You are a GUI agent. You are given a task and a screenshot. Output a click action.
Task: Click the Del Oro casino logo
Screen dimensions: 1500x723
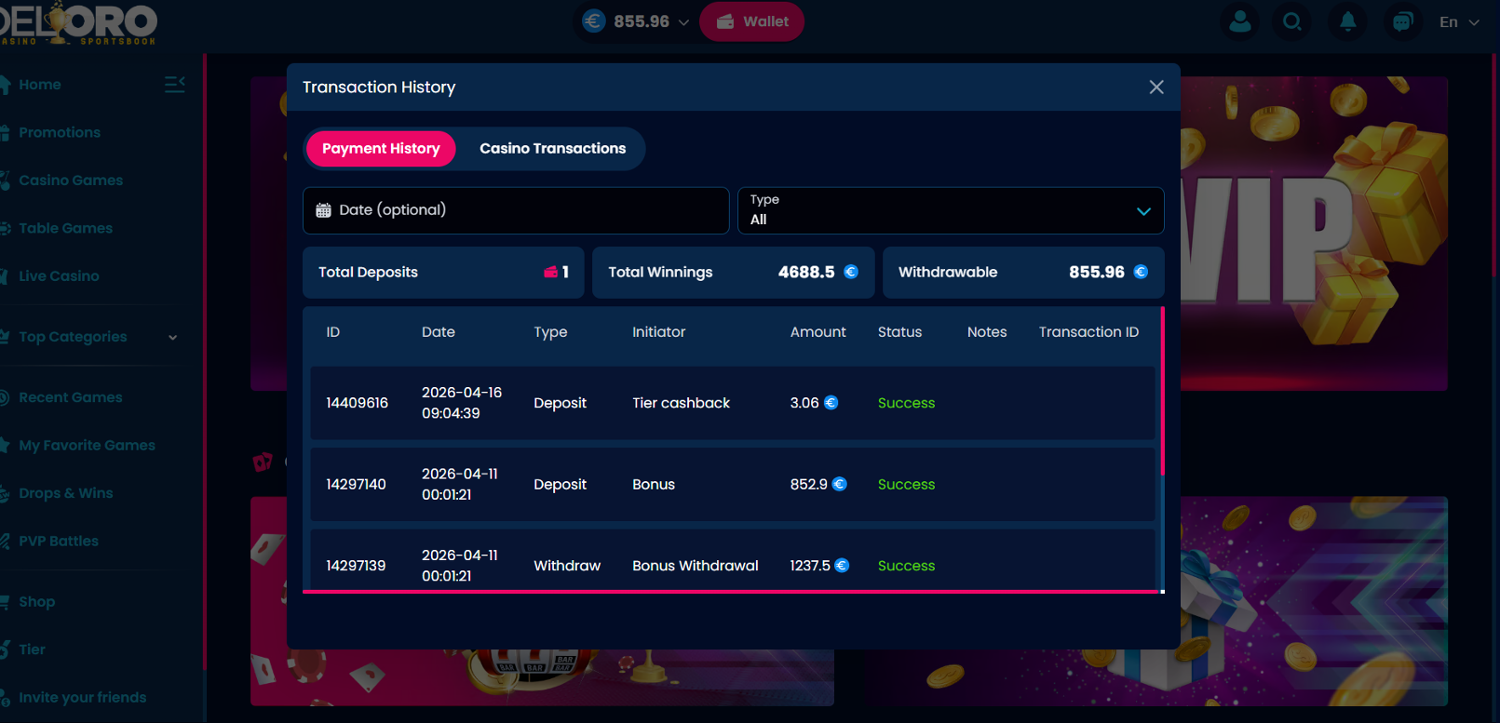78,23
